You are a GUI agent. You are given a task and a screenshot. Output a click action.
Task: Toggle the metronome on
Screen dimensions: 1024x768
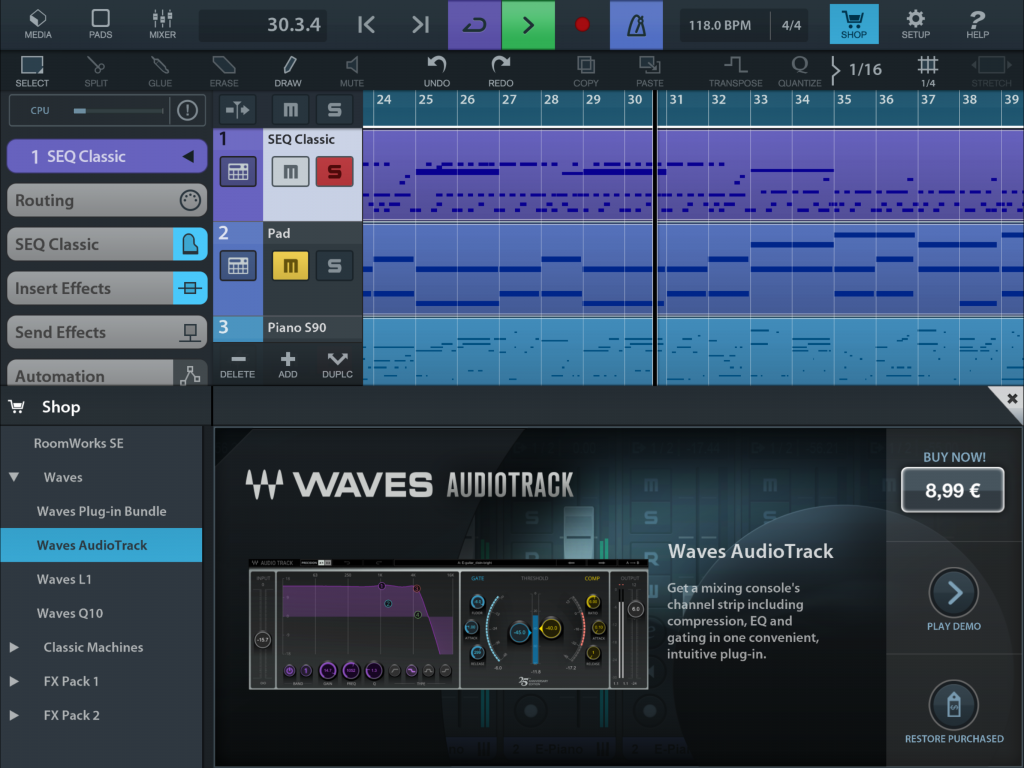(635, 24)
